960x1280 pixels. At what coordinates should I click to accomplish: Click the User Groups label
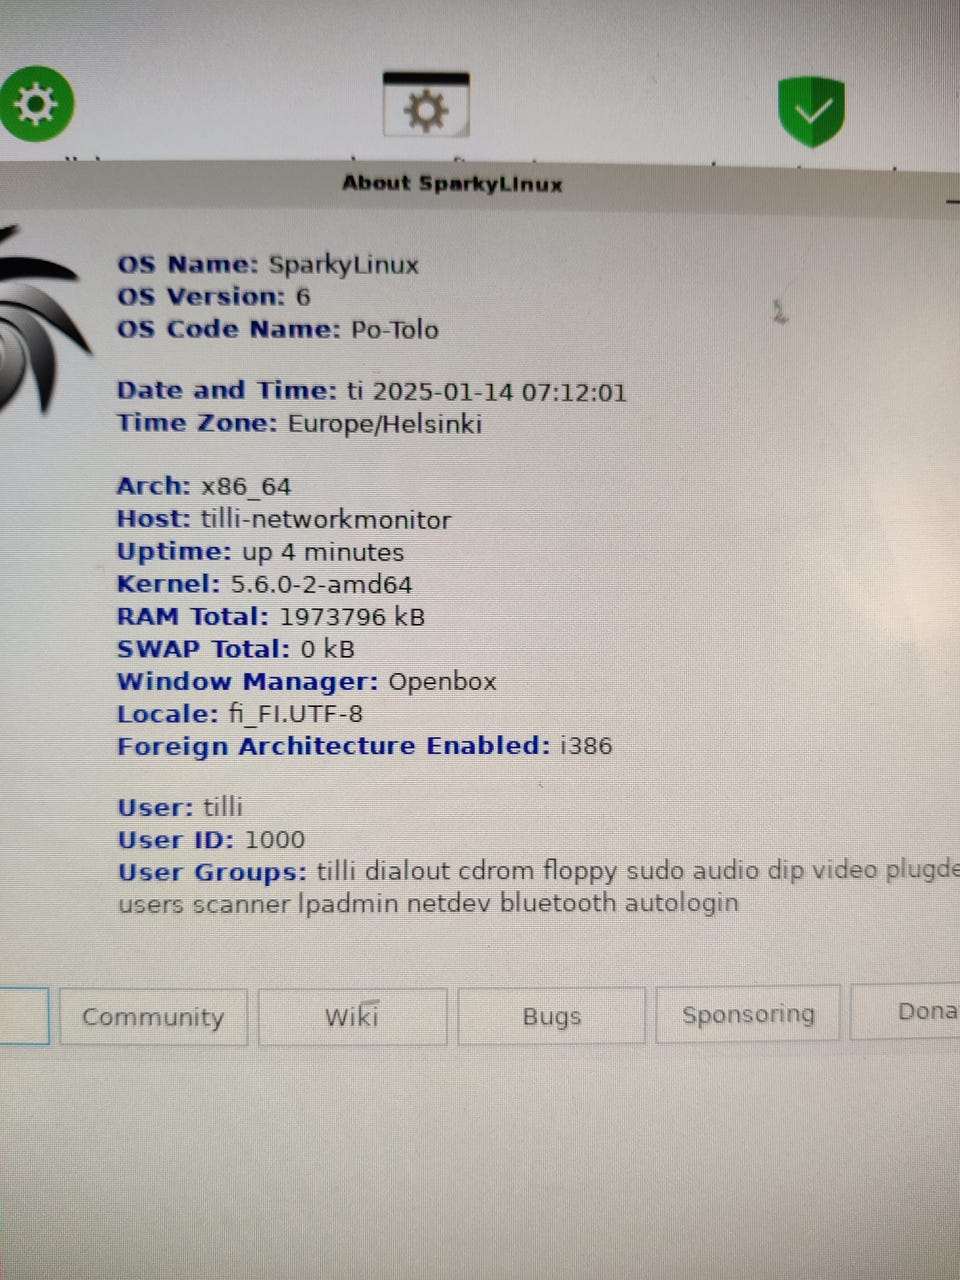pos(212,872)
